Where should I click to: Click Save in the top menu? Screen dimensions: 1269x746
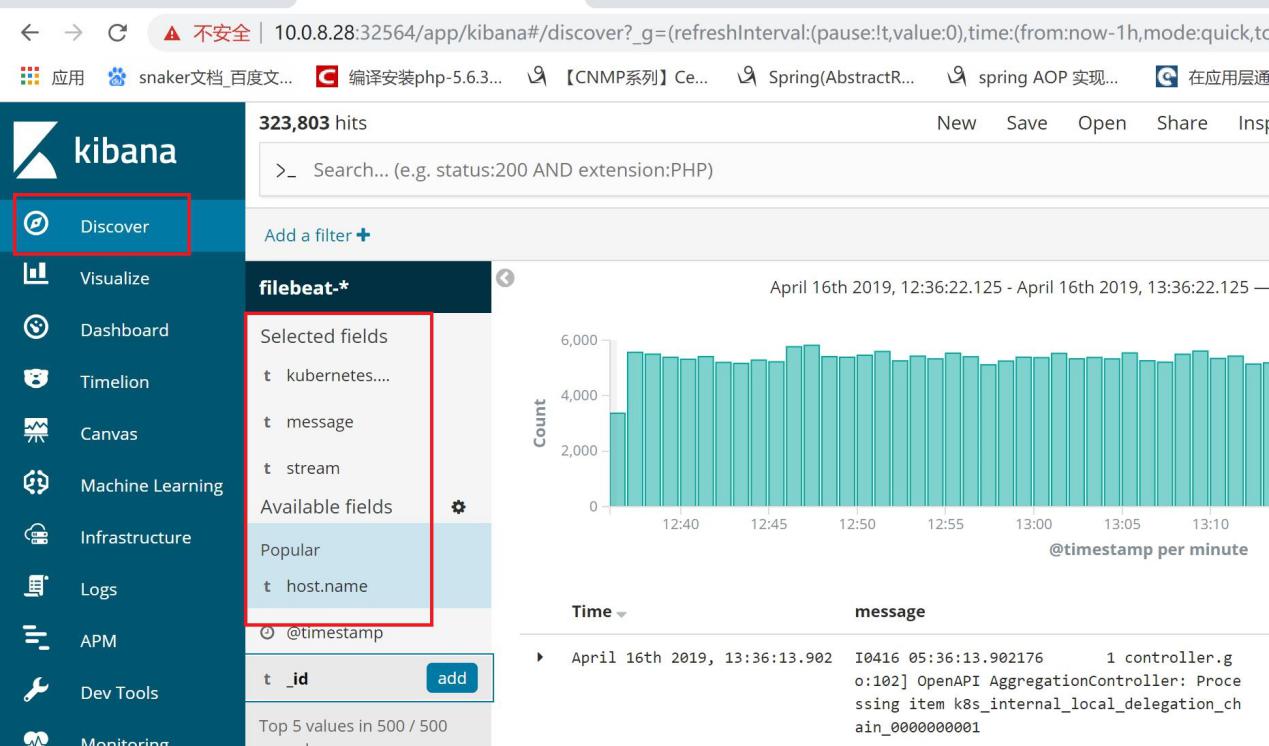tap(1026, 123)
